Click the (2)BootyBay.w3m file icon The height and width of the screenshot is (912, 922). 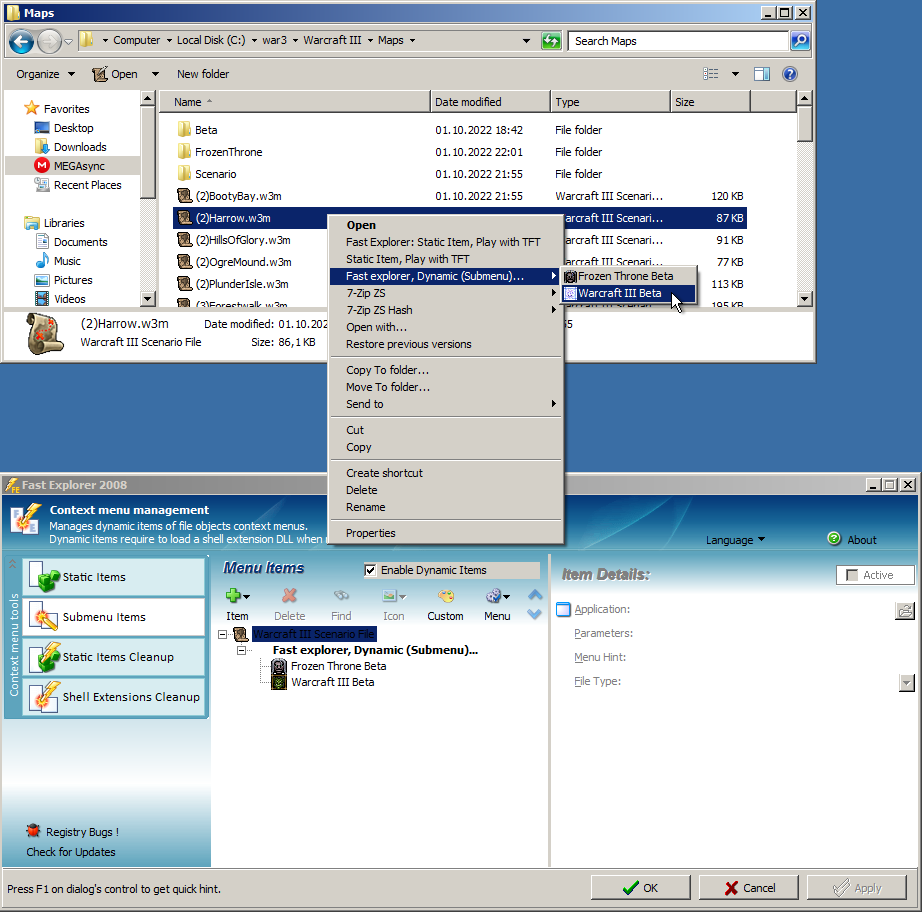[185, 196]
